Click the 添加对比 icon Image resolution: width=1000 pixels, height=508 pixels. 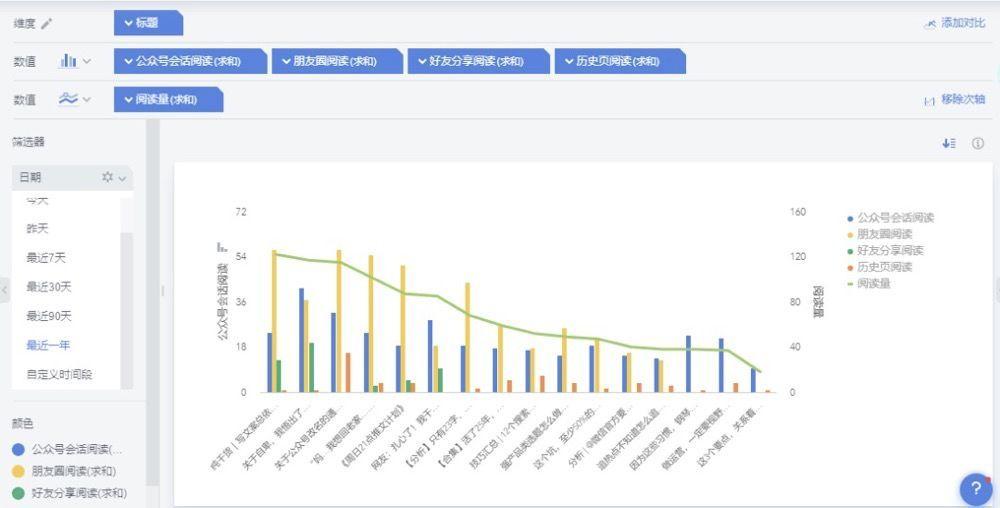[930, 24]
